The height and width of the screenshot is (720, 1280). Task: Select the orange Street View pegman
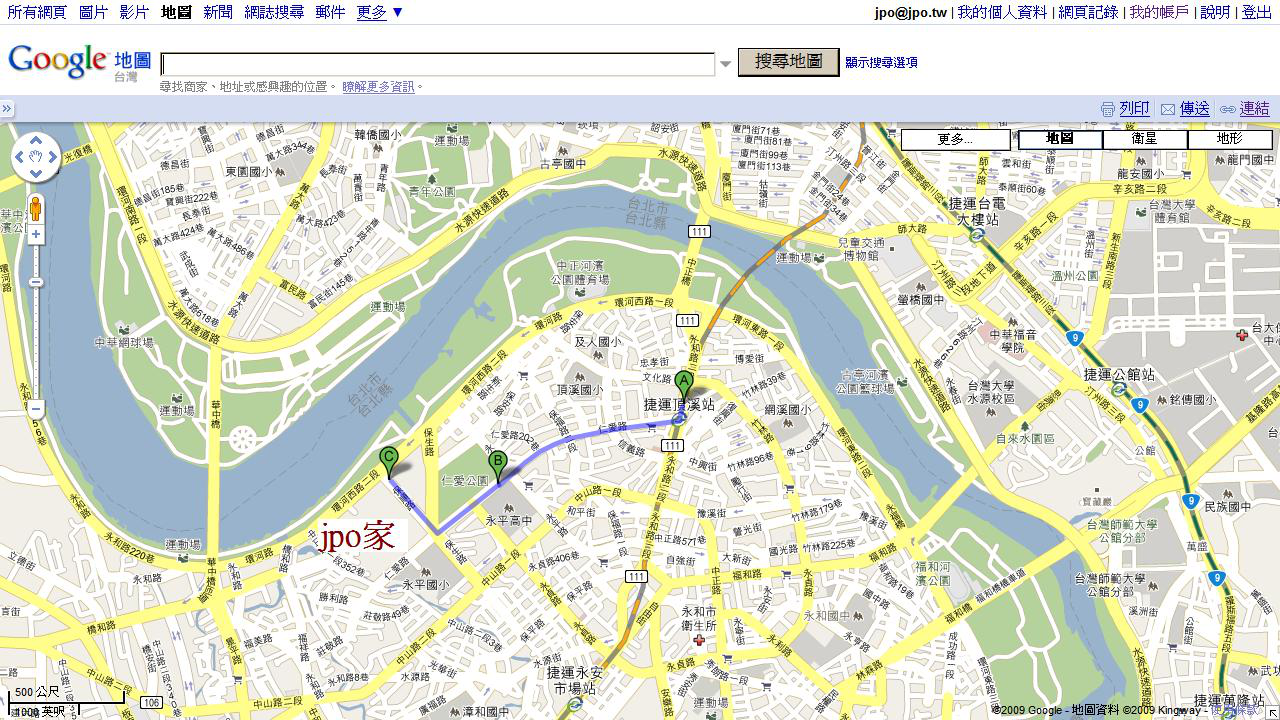tap(36, 210)
